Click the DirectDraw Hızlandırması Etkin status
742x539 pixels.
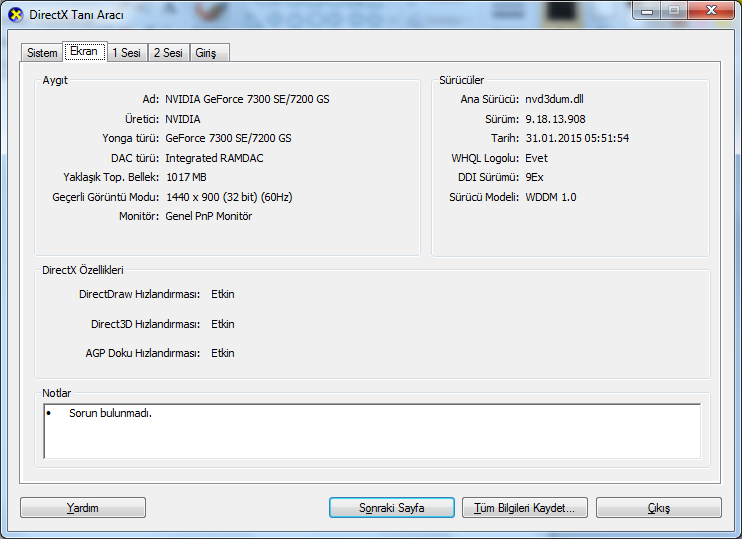[x=223, y=294]
